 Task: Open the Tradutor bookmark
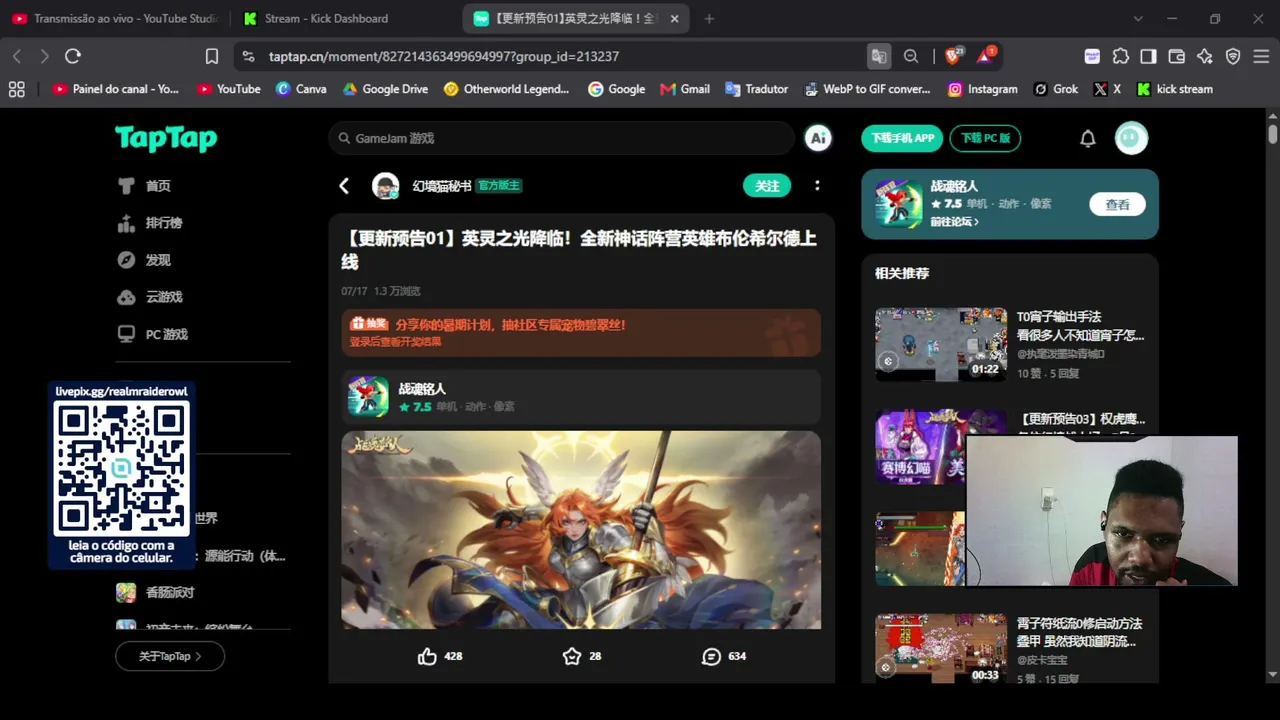coord(757,89)
